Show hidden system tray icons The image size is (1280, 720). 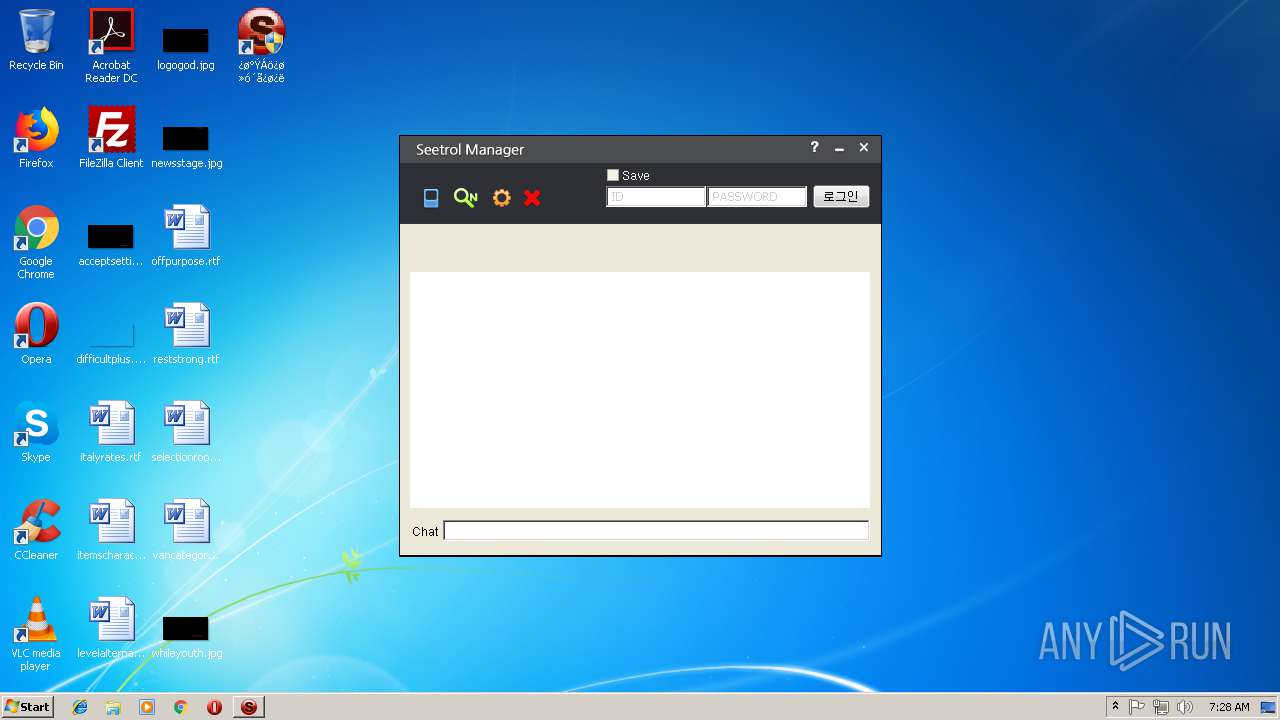coord(1115,707)
